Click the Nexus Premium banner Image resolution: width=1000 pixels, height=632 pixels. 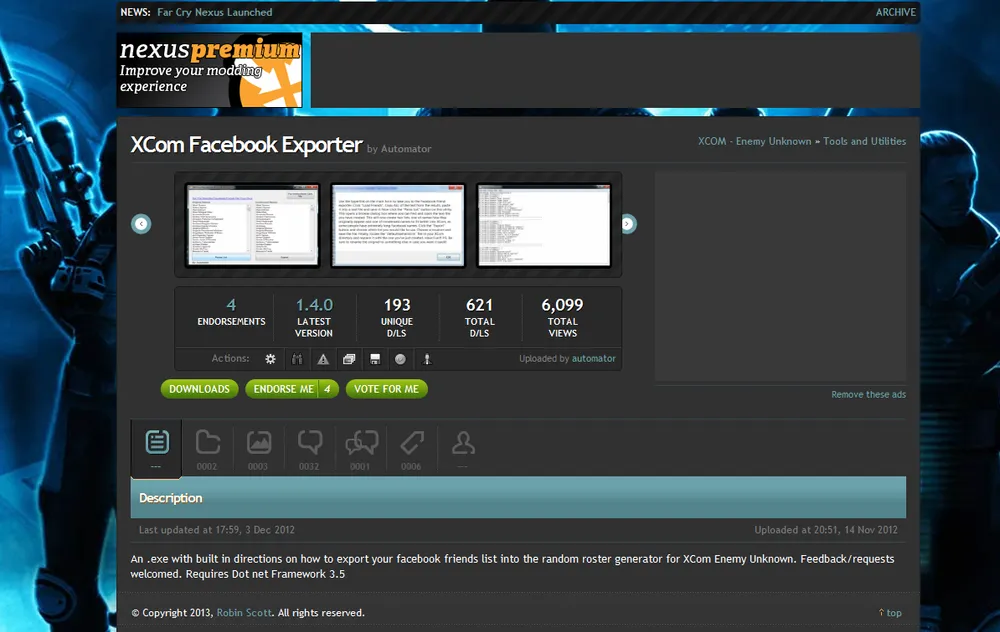210,70
